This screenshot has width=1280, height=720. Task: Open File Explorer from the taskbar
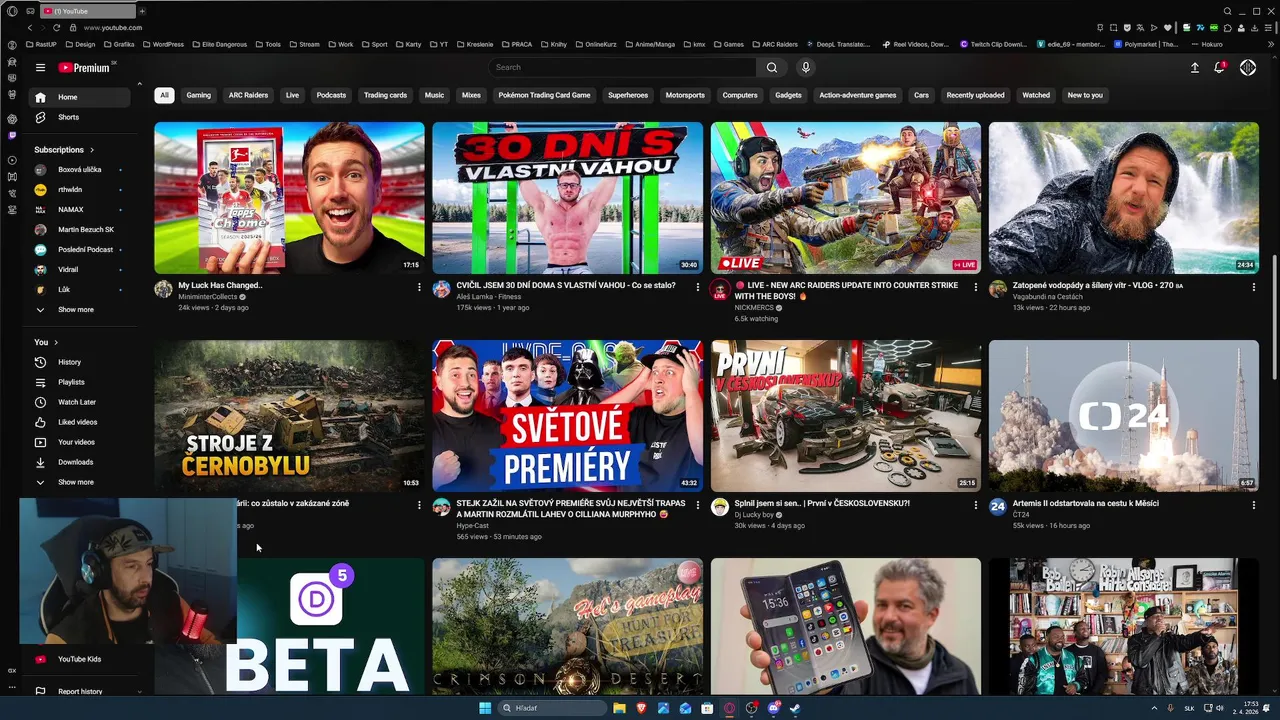tap(619, 708)
